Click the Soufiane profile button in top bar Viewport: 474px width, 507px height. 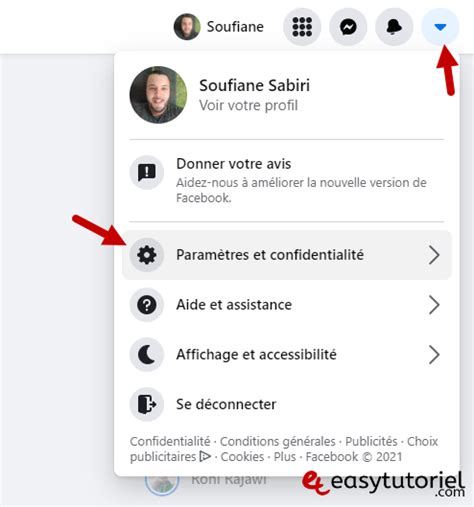(x=219, y=27)
